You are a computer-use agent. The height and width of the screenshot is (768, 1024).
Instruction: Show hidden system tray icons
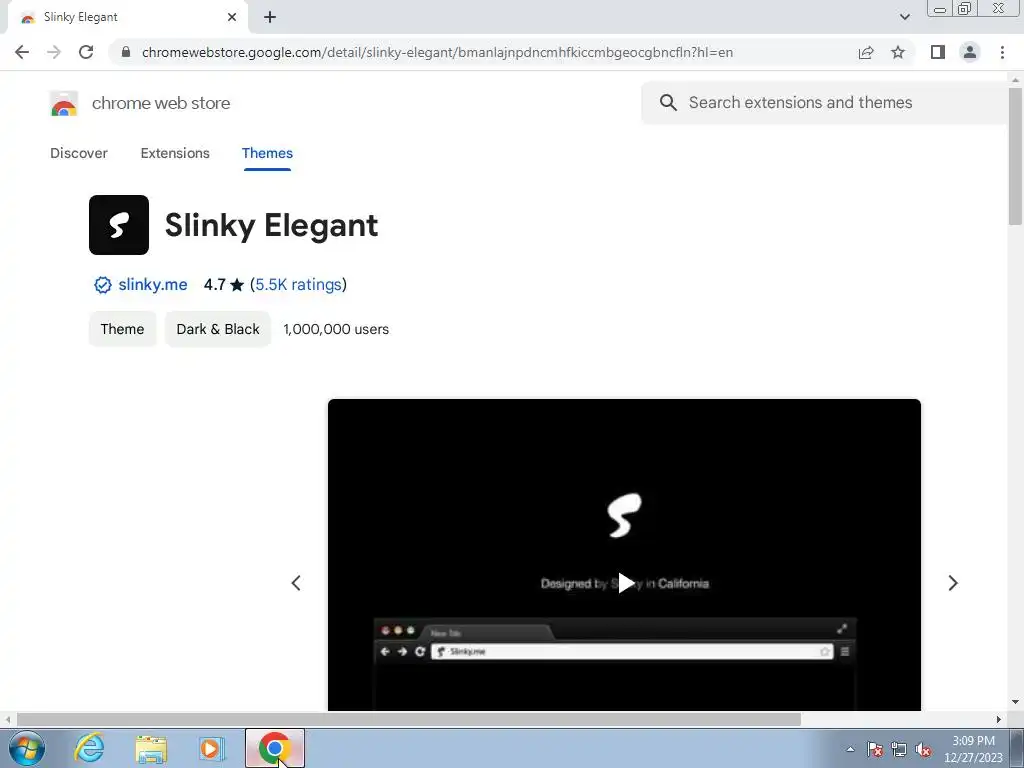[x=850, y=749]
